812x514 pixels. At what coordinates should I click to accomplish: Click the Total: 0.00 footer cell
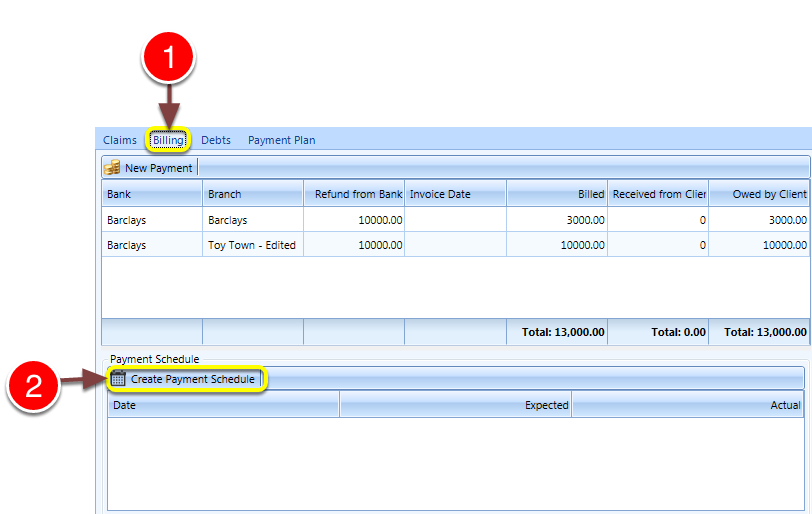658,332
